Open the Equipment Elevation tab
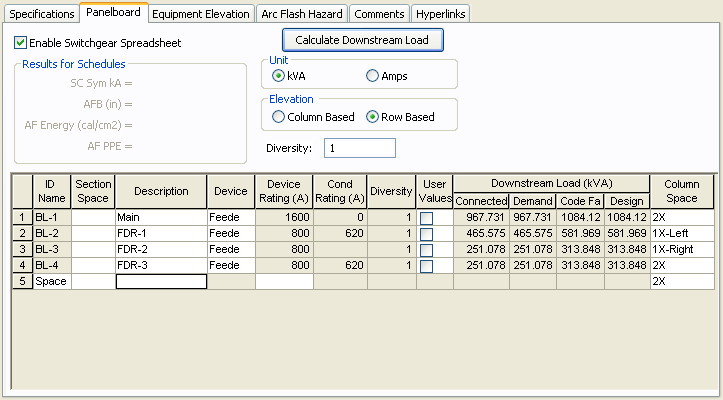 coord(202,14)
